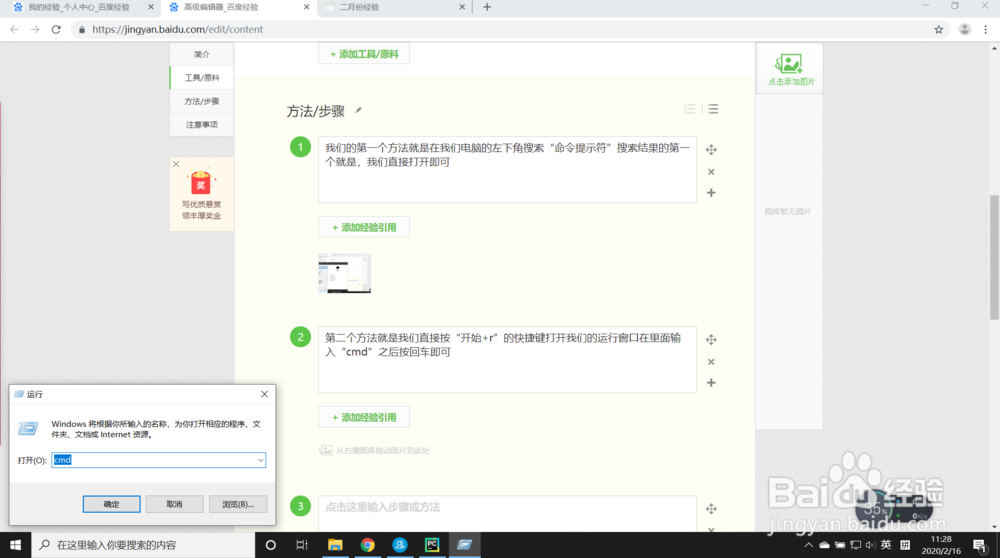Open the volume tray icon
This screenshot has height=558, width=1000.
(x=871, y=545)
